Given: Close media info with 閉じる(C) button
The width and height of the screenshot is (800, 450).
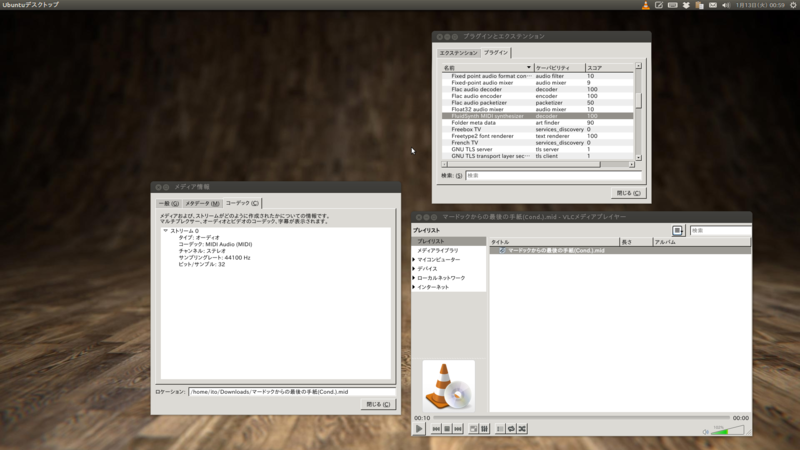Looking at the screenshot, I should point(378,404).
